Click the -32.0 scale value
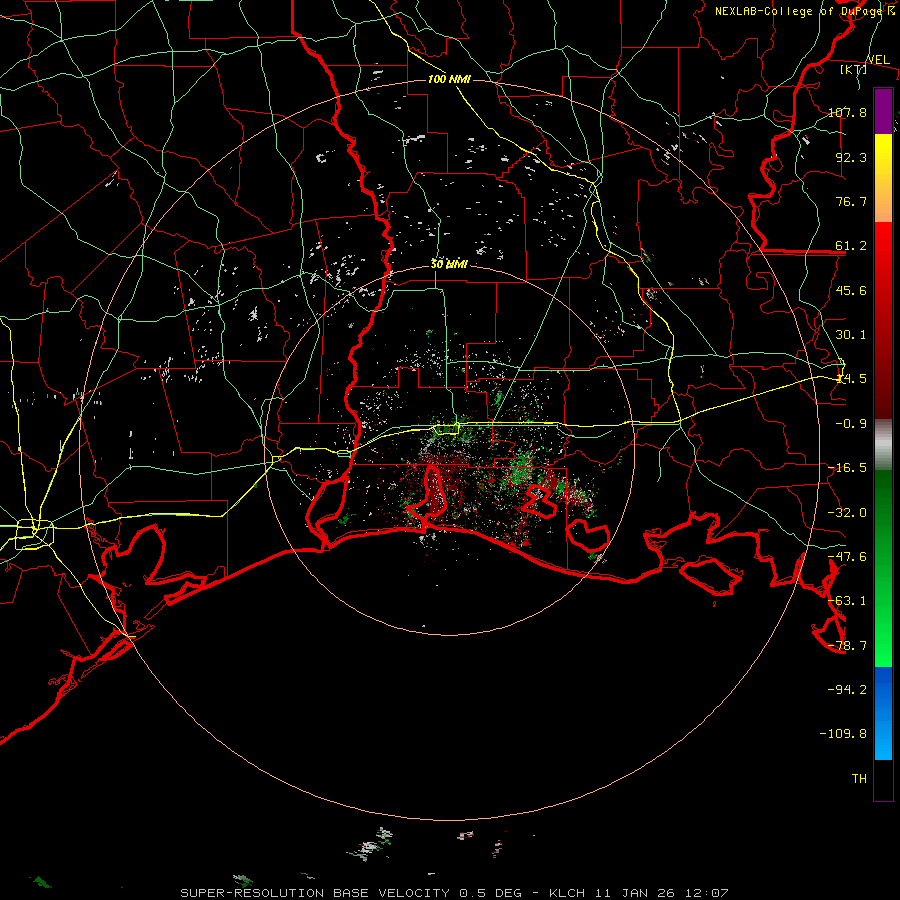 847,513
